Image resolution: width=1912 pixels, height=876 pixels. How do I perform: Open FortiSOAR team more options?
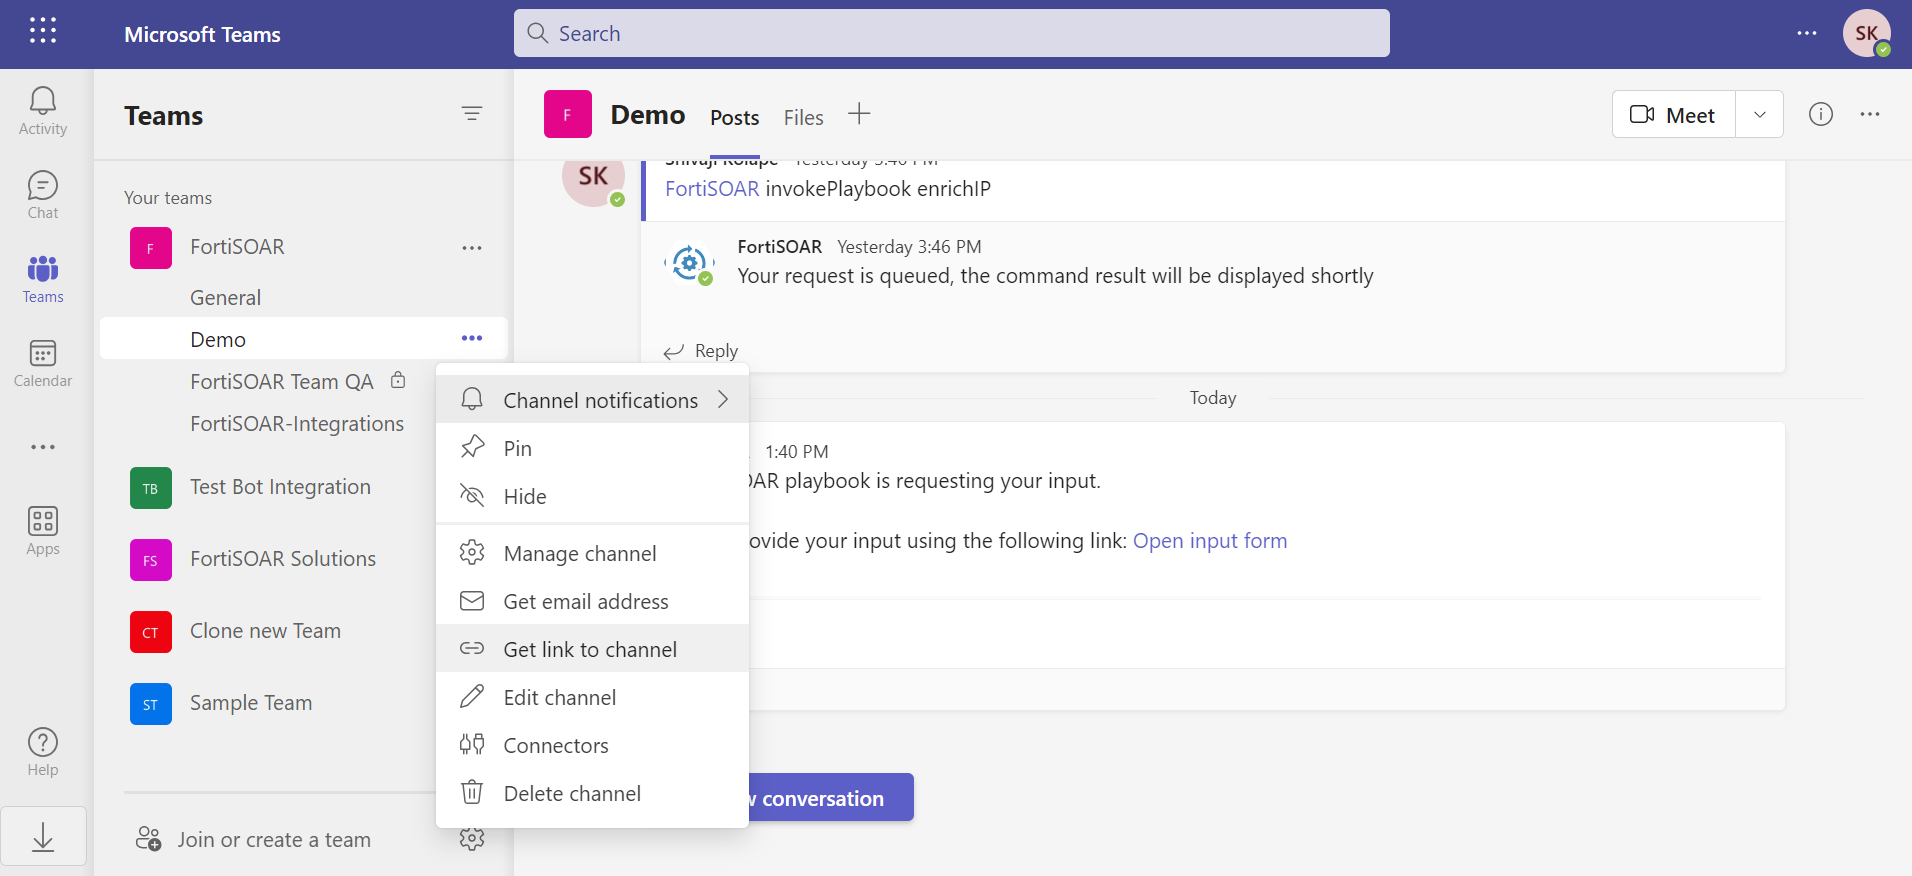point(472,248)
